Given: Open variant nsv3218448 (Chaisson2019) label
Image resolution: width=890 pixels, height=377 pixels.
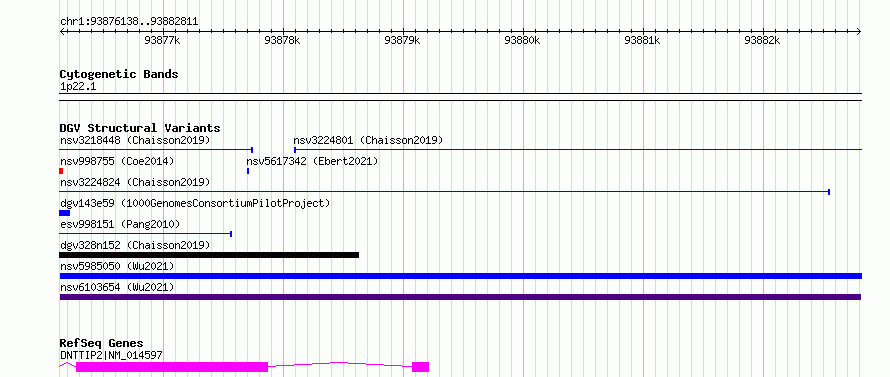Looking at the screenshot, I should [135, 140].
